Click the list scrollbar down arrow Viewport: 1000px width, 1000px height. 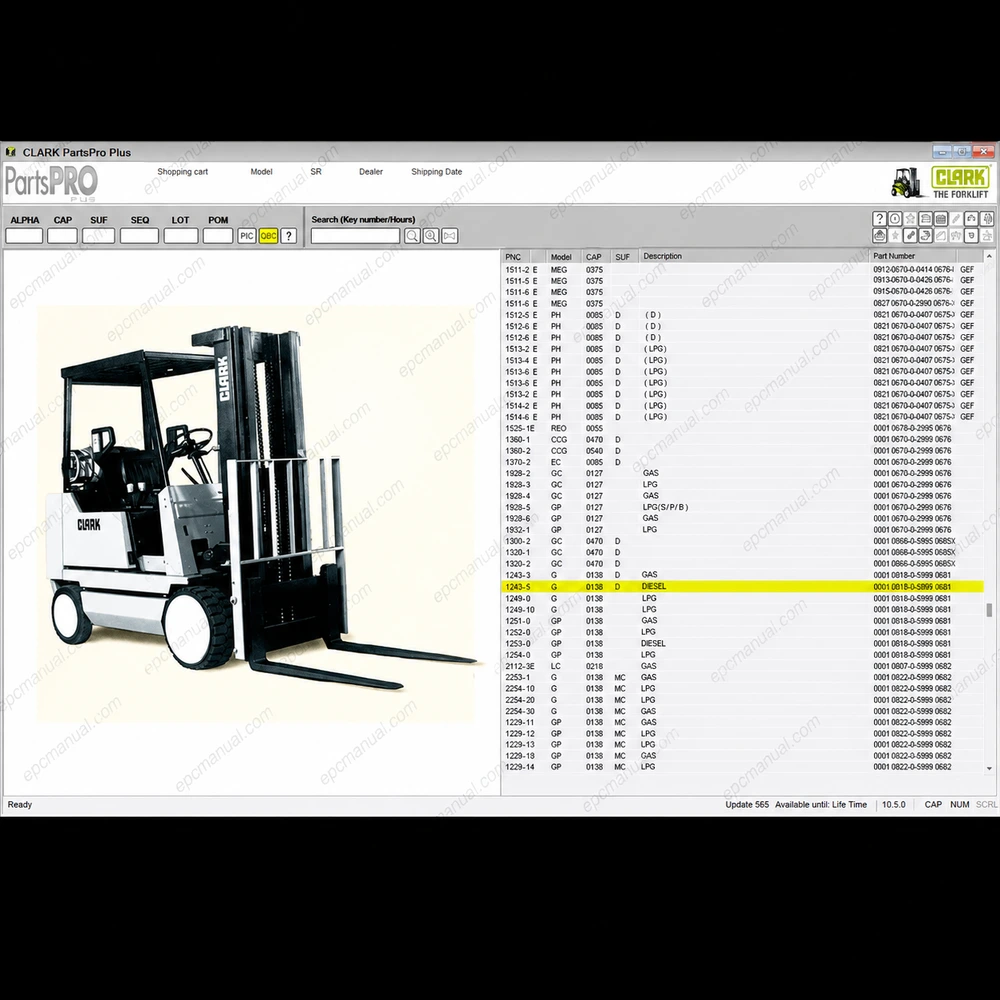989,768
